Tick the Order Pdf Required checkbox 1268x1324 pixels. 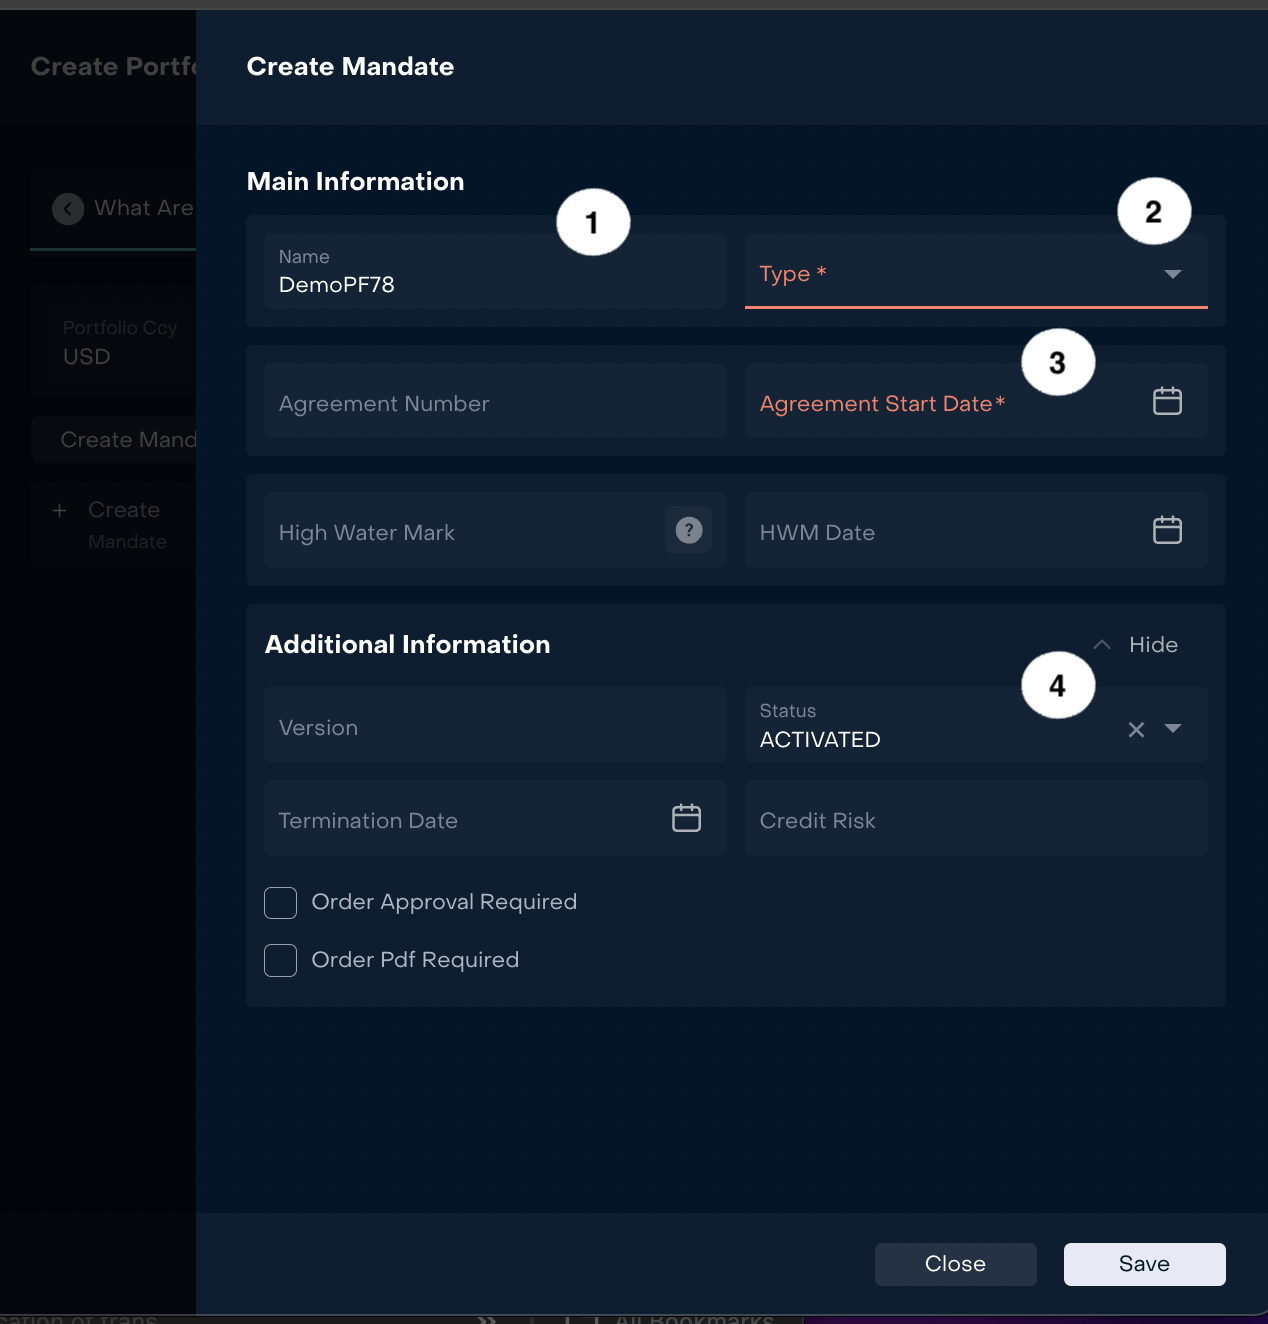281,961
